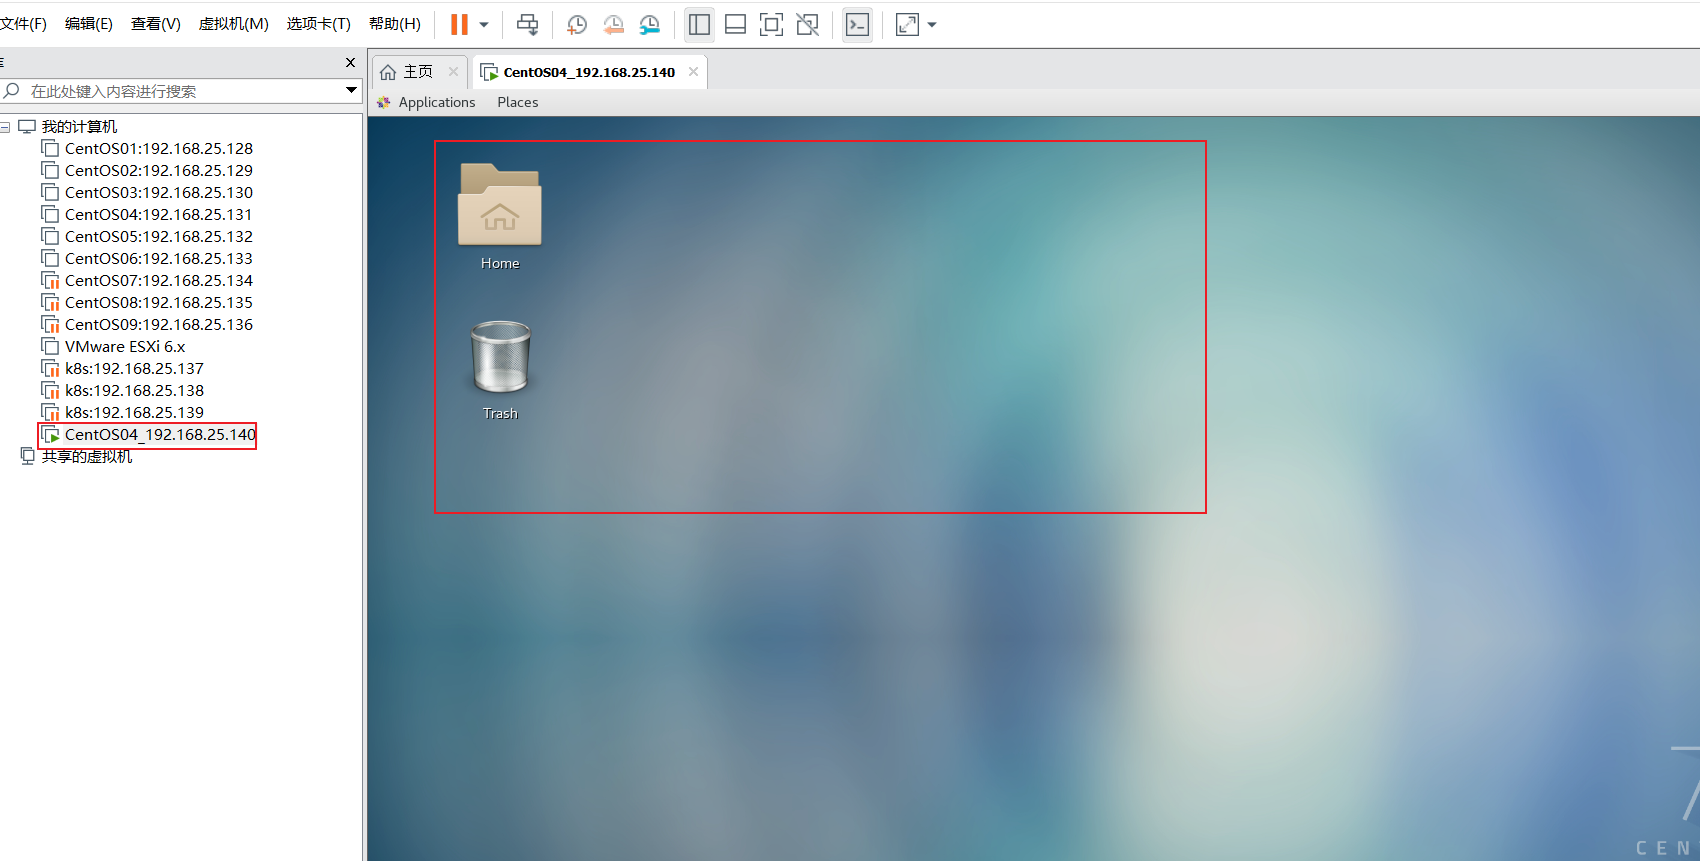This screenshot has height=861, width=1700.
Task: Open the 查看(V) menu
Action: click(x=156, y=24)
